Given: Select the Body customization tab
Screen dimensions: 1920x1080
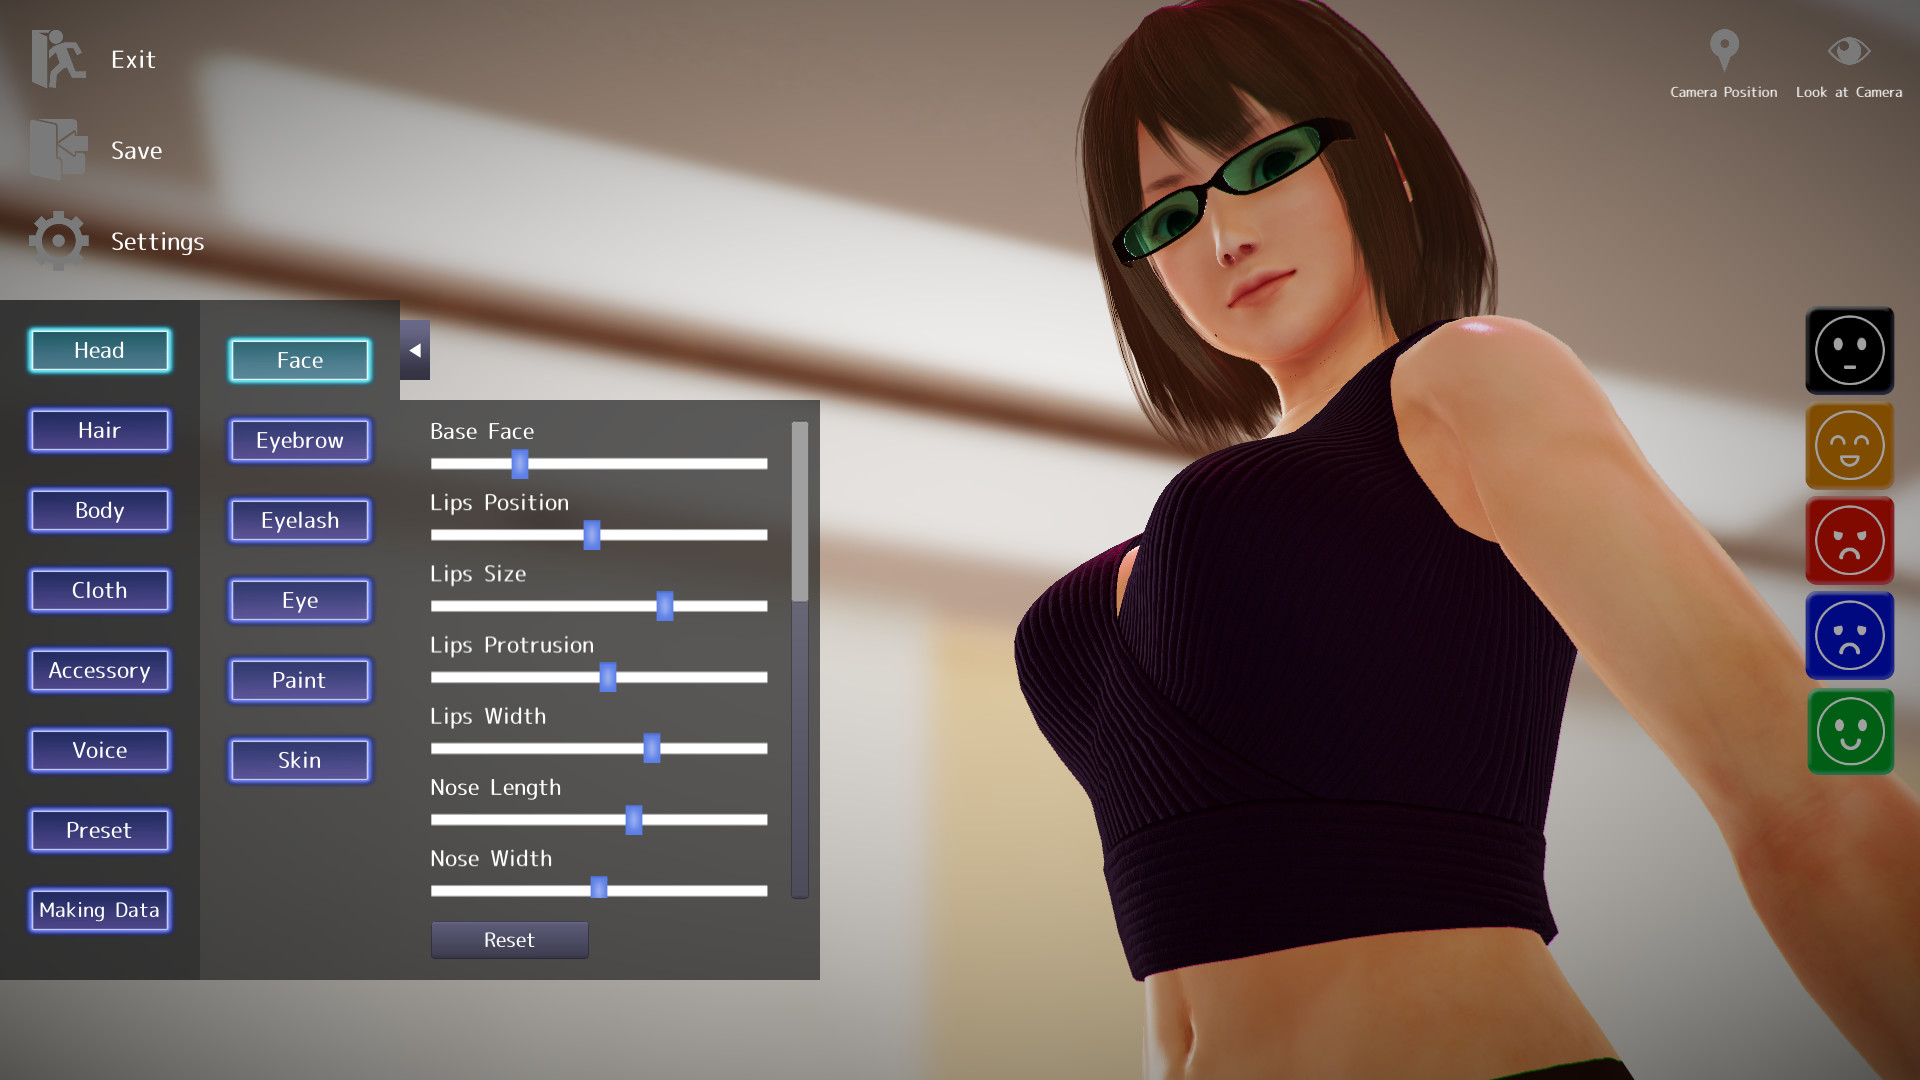Looking at the screenshot, I should point(99,509).
